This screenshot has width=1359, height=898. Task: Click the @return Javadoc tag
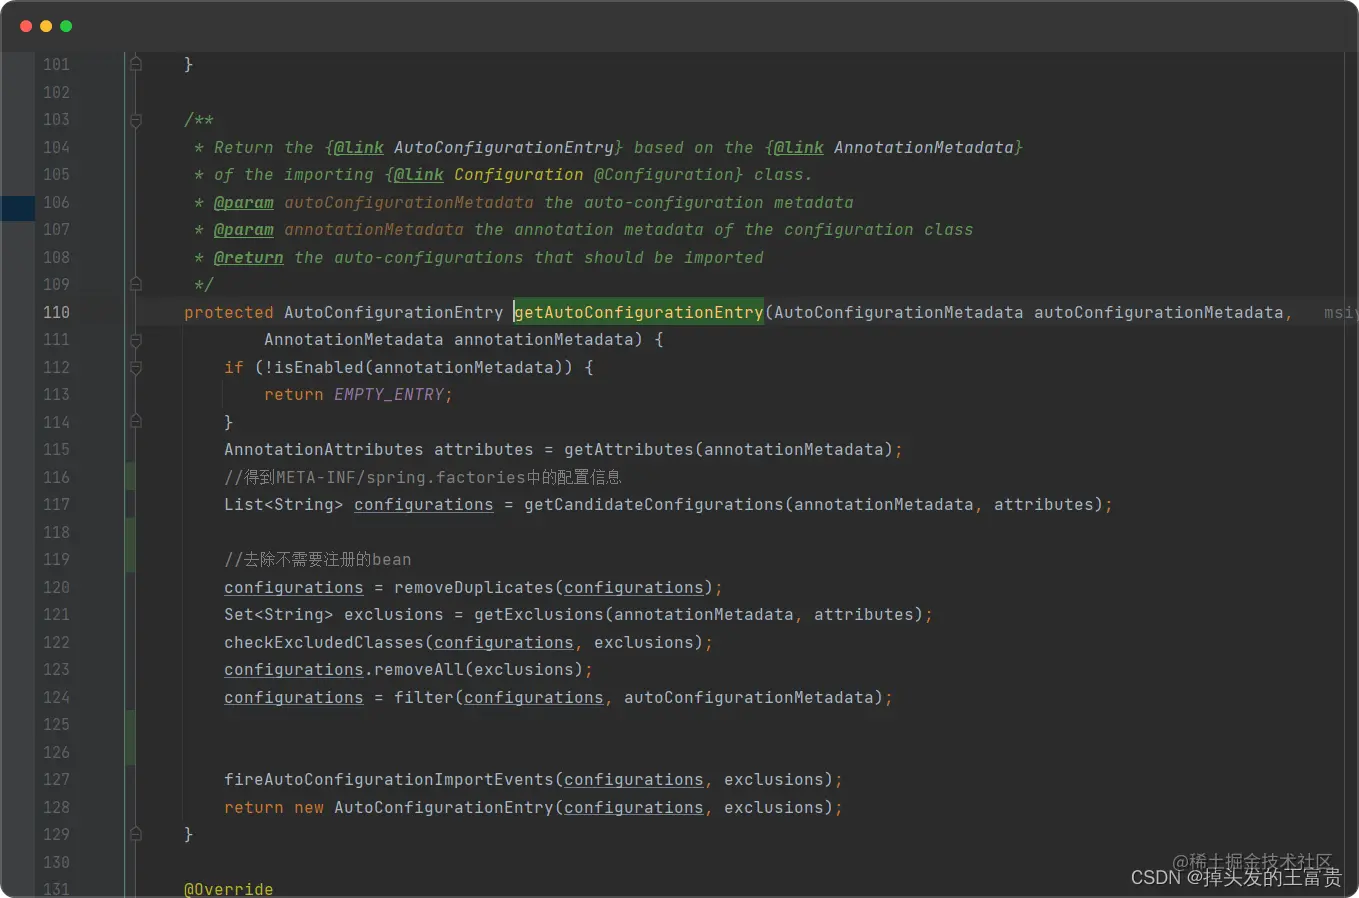[x=249, y=258]
